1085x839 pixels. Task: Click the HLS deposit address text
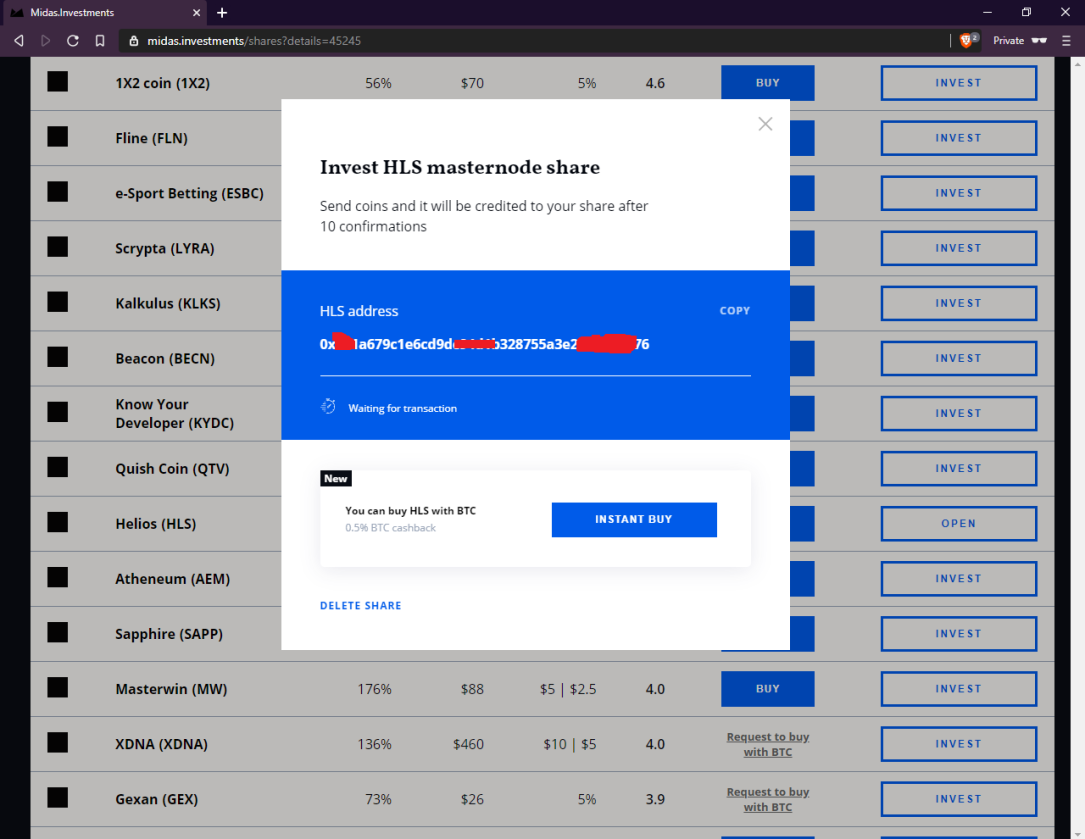pyautogui.click(x=484, y=344)
